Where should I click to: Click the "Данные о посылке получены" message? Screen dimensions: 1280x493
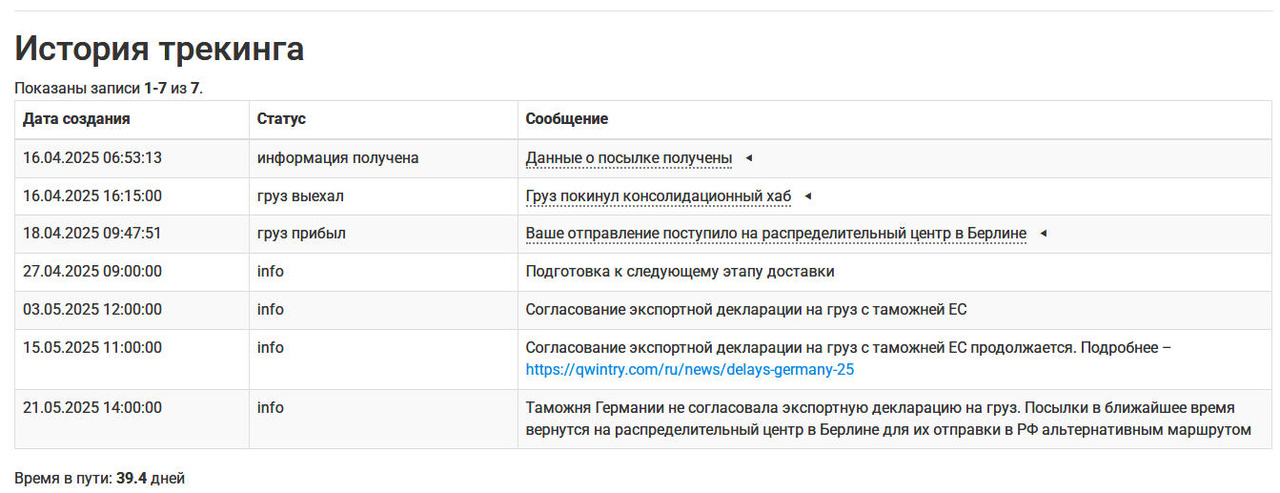(x=628, y=158)
